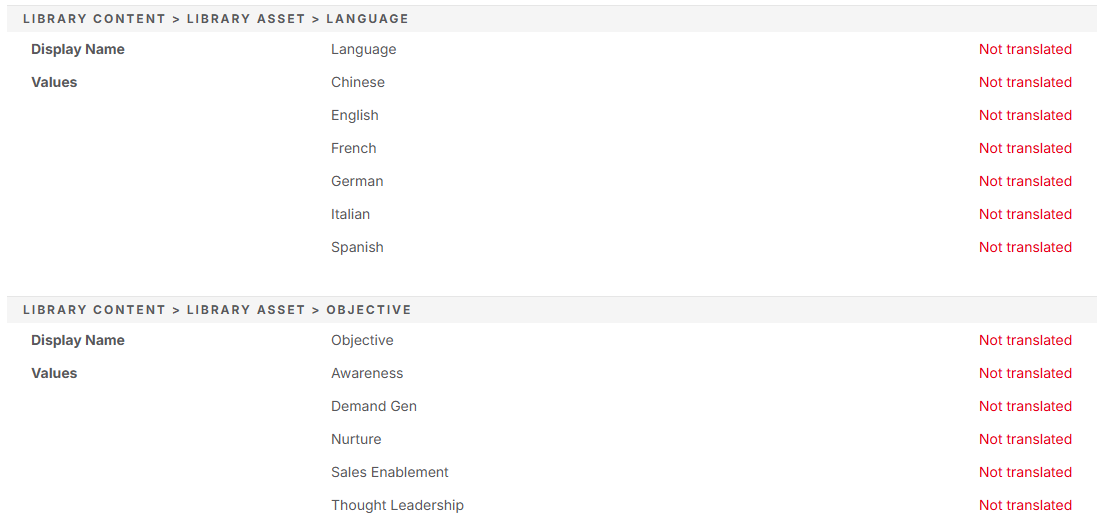1097x531 pixels.
Task: Click Not translated beside Sales Enablement
Action: (x=1025, y=472)
